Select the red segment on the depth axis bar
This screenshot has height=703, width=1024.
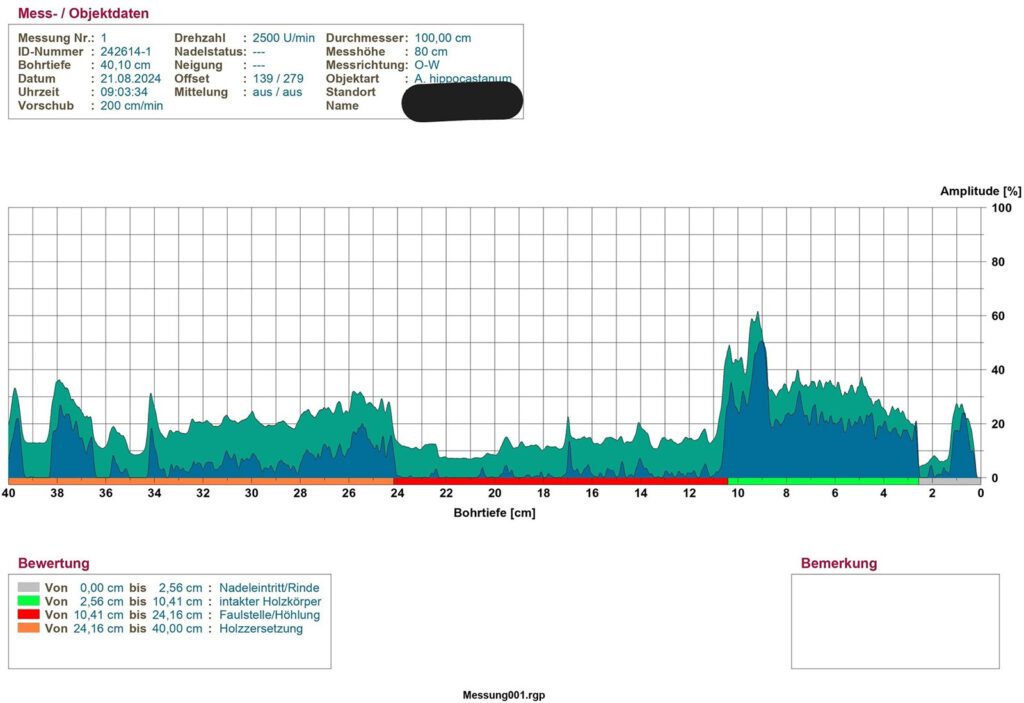click(x=560, y=481)
